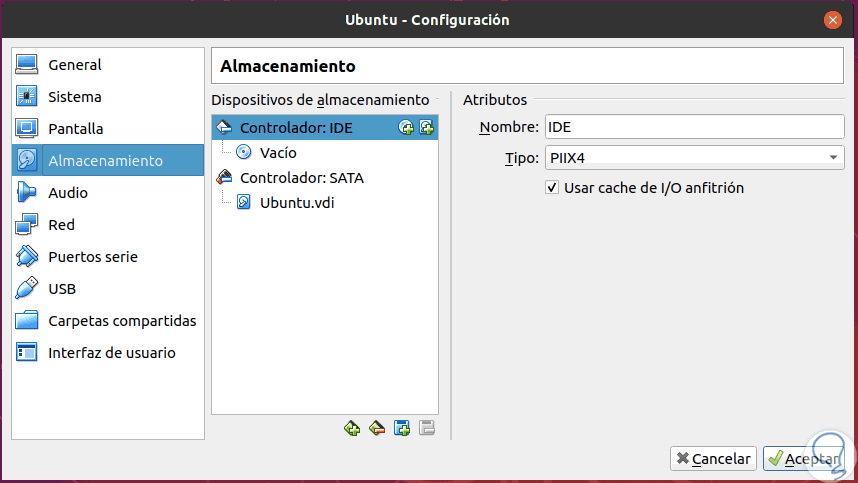Toggle Usar cache de I/O anfitrión checkbox
This screenshot has width=858, height=483.
pyautogui.click(x=552, y=187)
